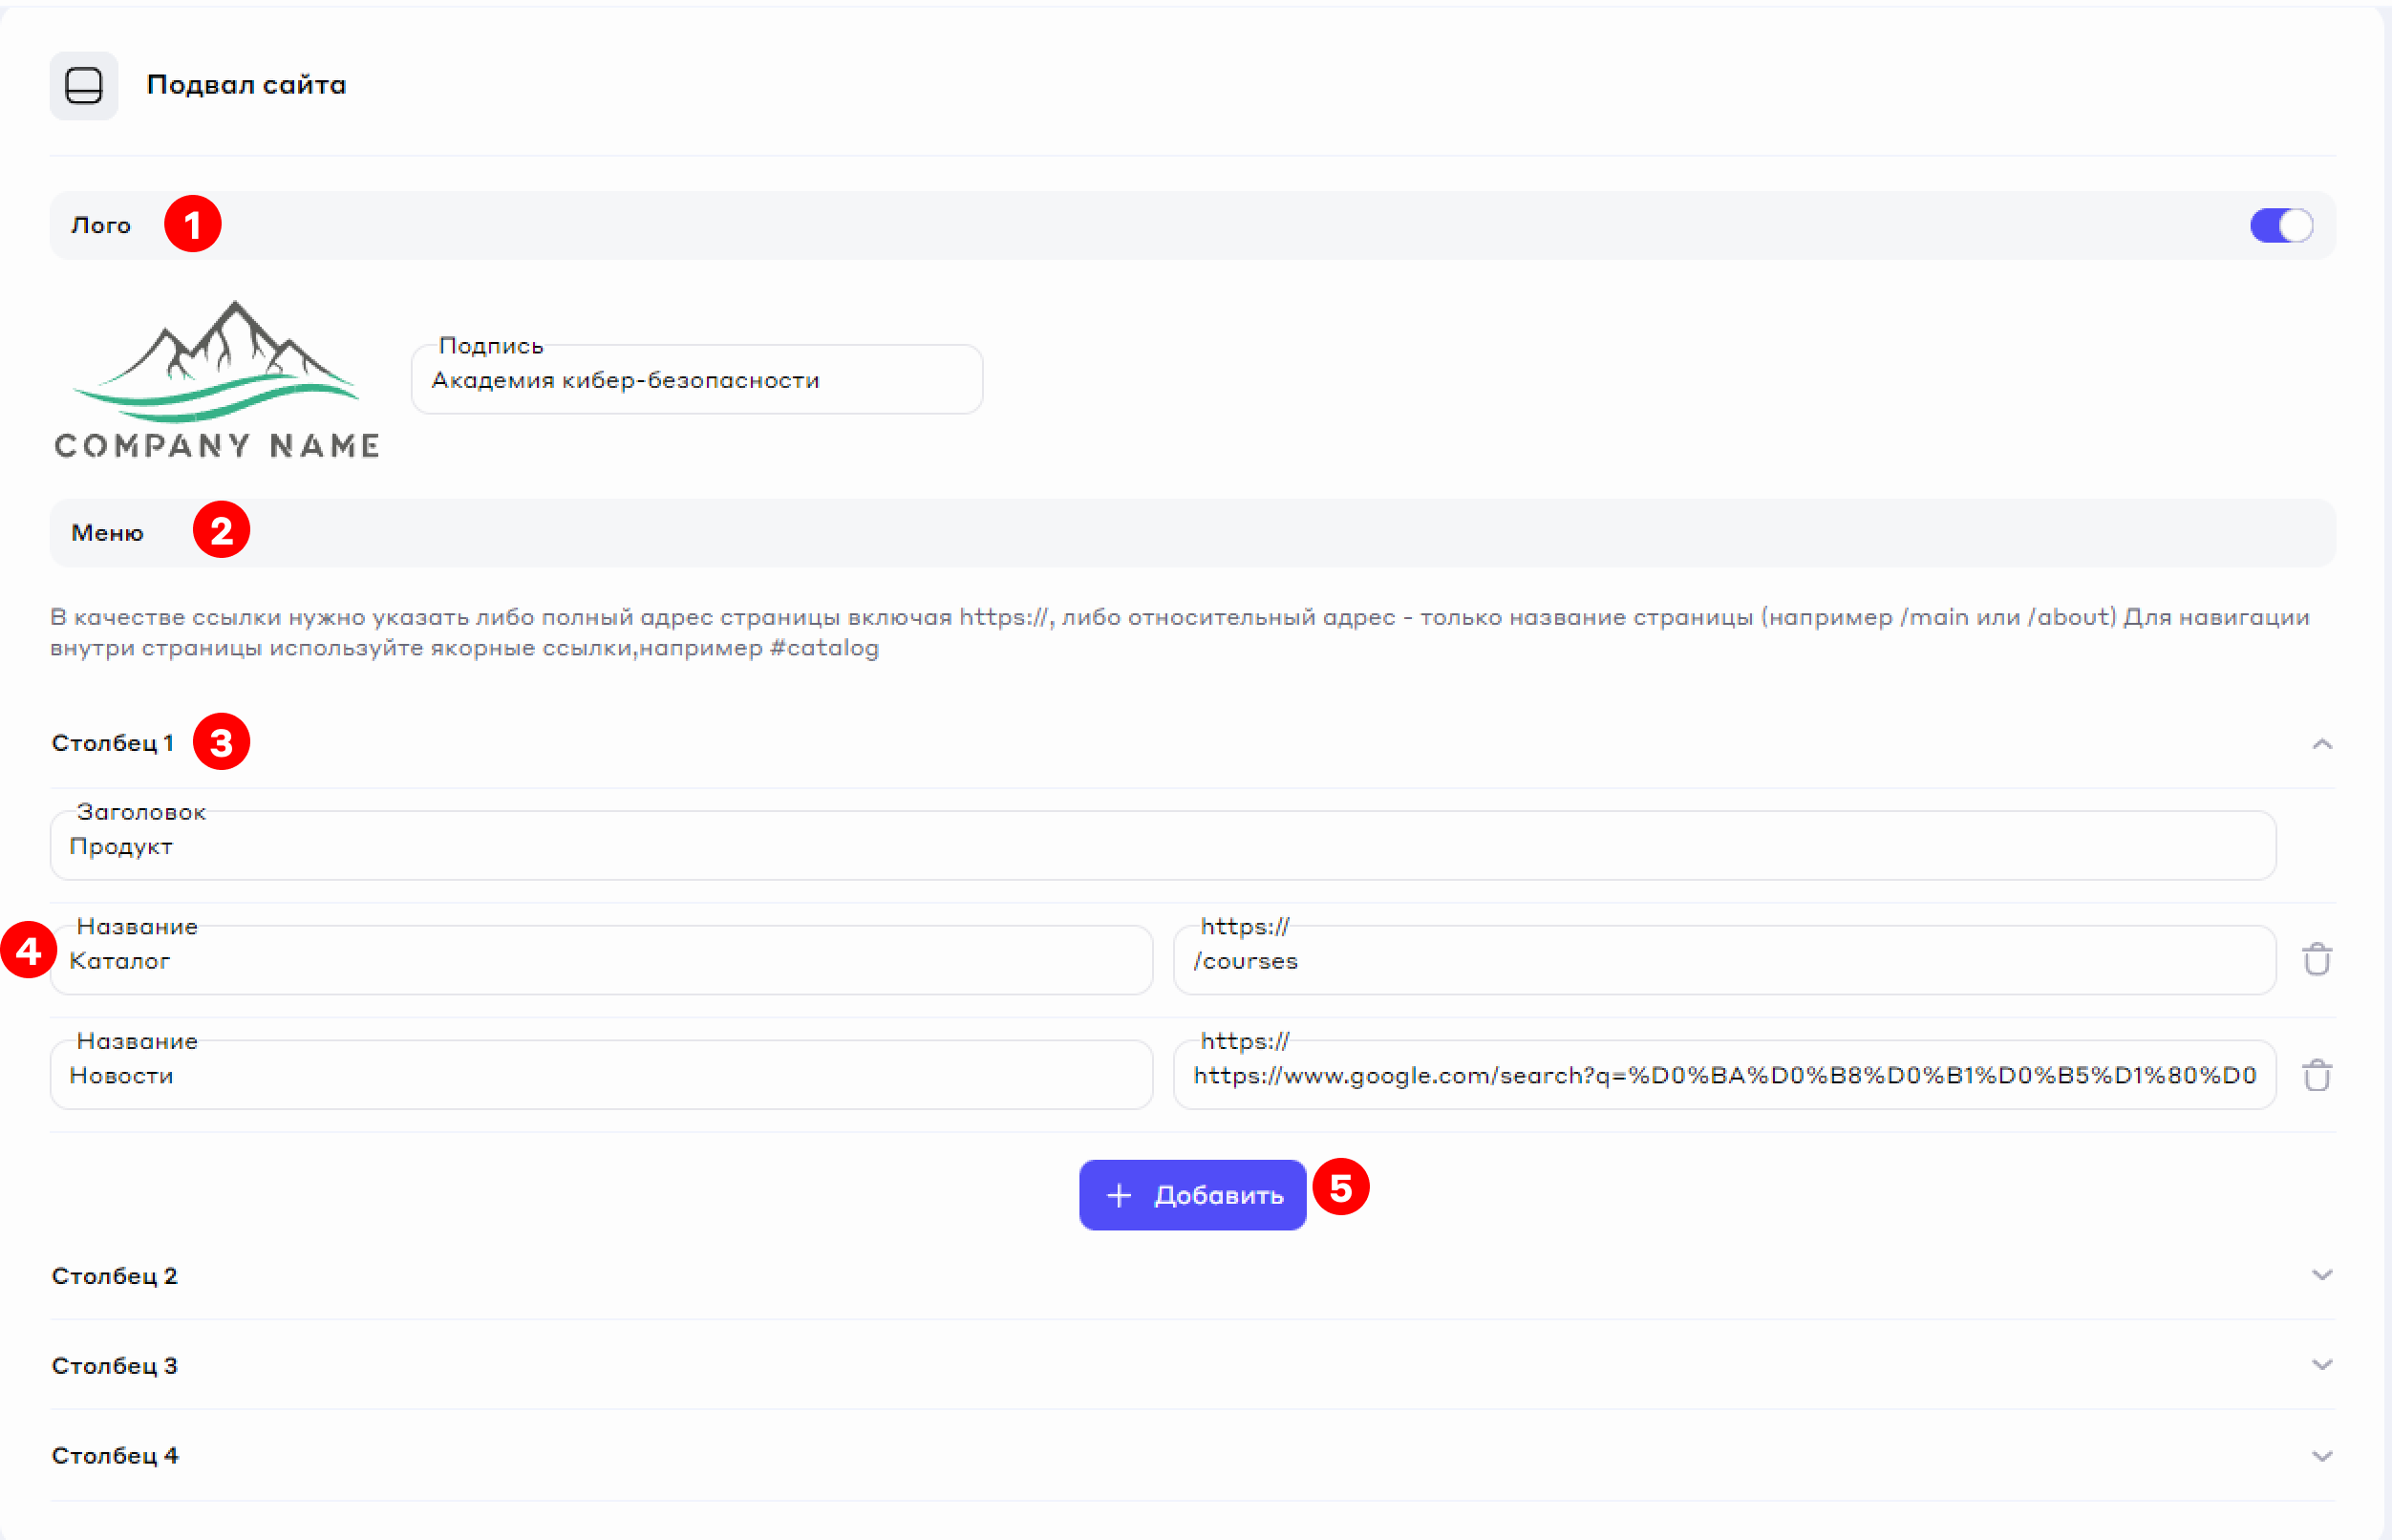Click the company logo image thumbnail
2392x1540 pixels.
click(x=217, y=380)
